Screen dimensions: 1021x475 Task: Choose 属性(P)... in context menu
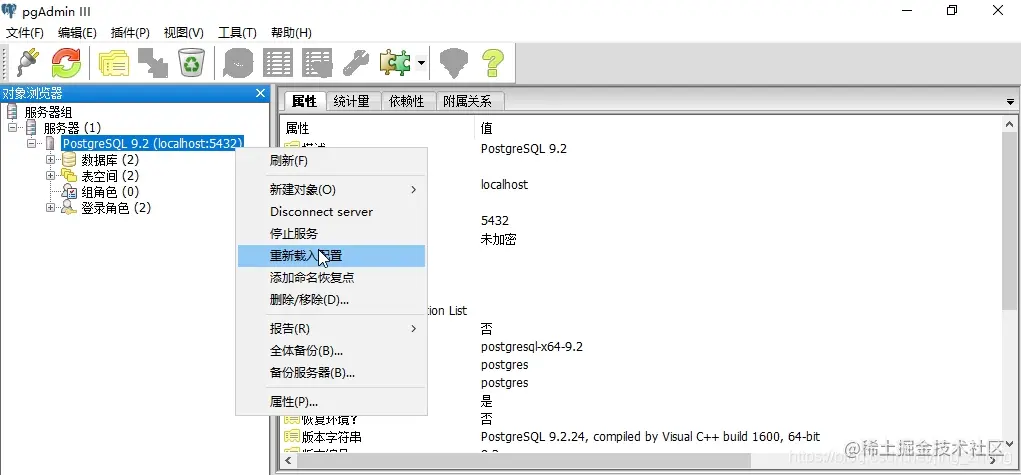point(331,401)
